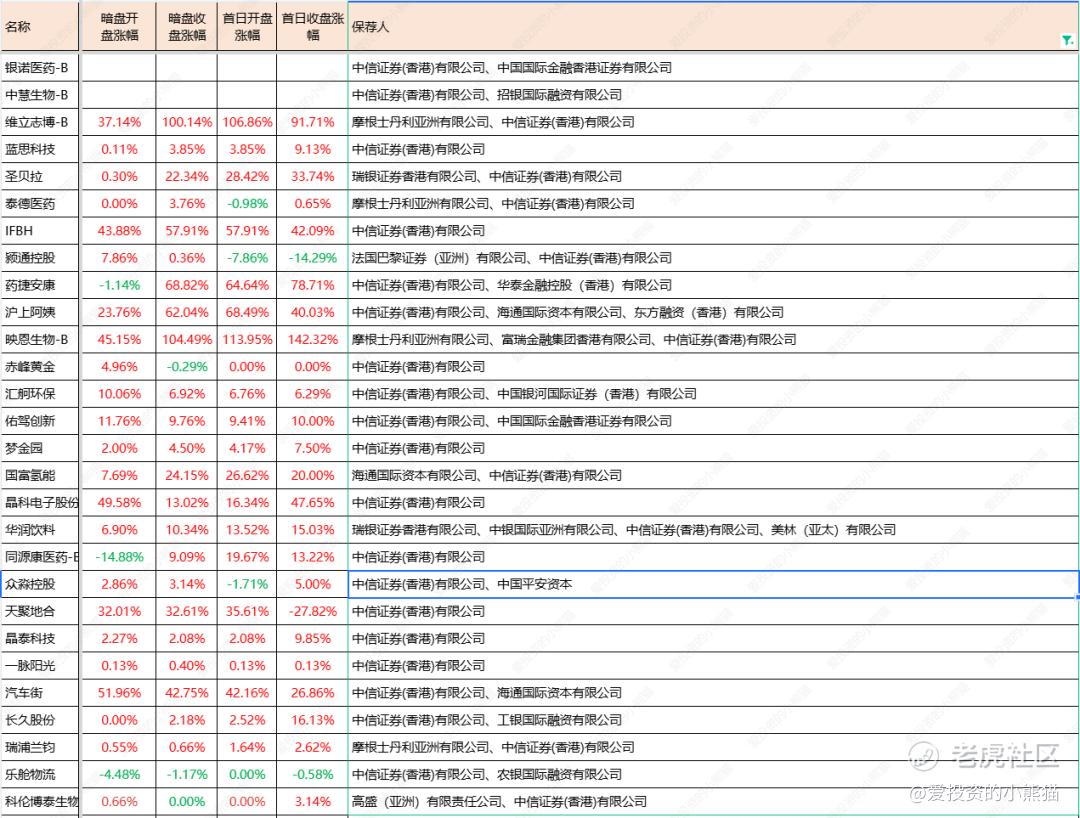Select the 43.88% cell for IFBH
This screenshot has width=1080, height=818.
(118, 231)
